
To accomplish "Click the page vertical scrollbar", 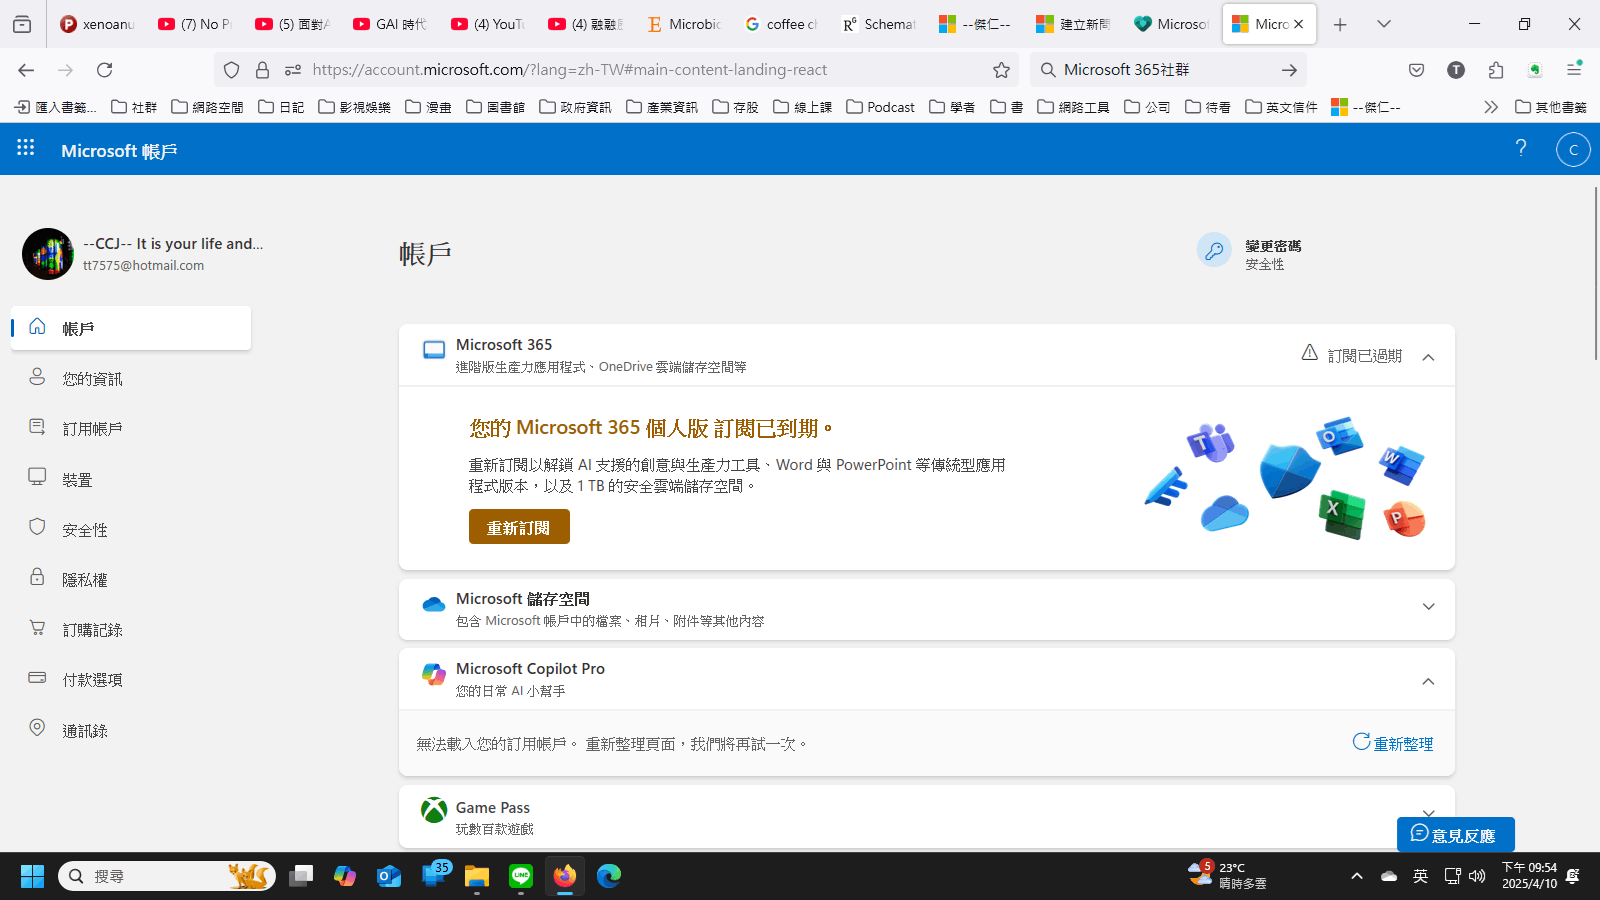I will pyautogui.click(x=1594, y=272).
